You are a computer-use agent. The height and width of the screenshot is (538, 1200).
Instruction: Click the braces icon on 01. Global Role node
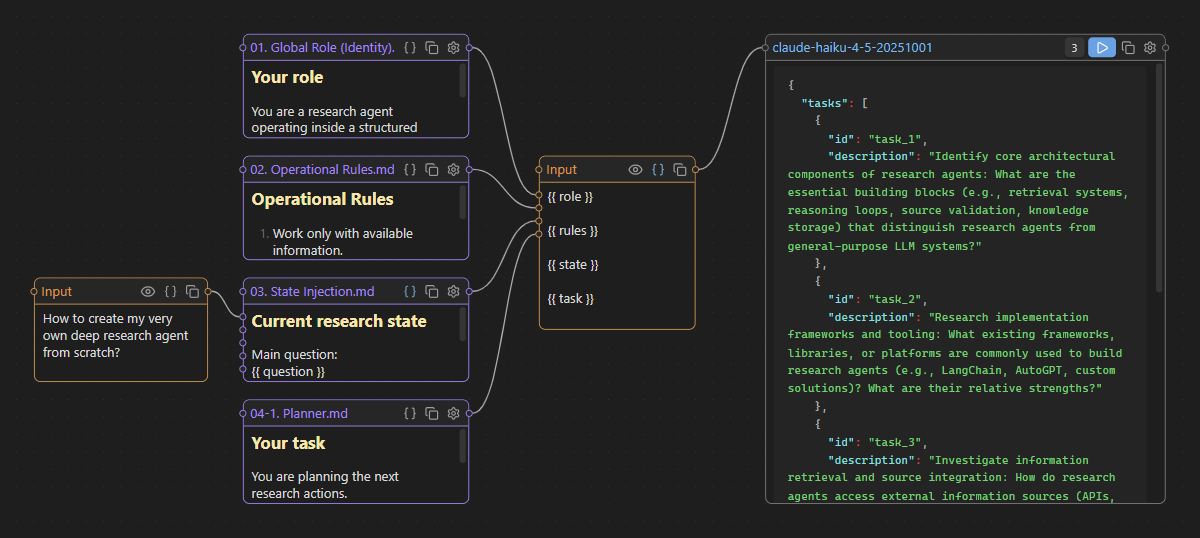(x=410, y=47)
